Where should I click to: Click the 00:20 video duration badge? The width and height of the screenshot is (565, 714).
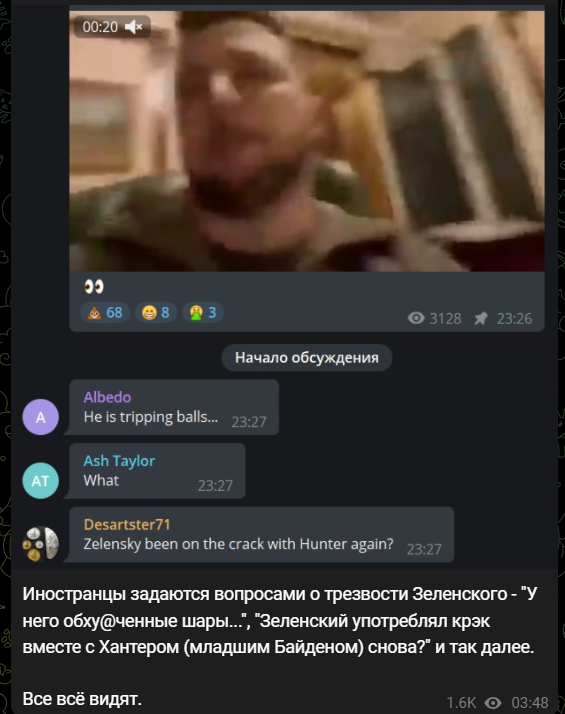(100, 27)
